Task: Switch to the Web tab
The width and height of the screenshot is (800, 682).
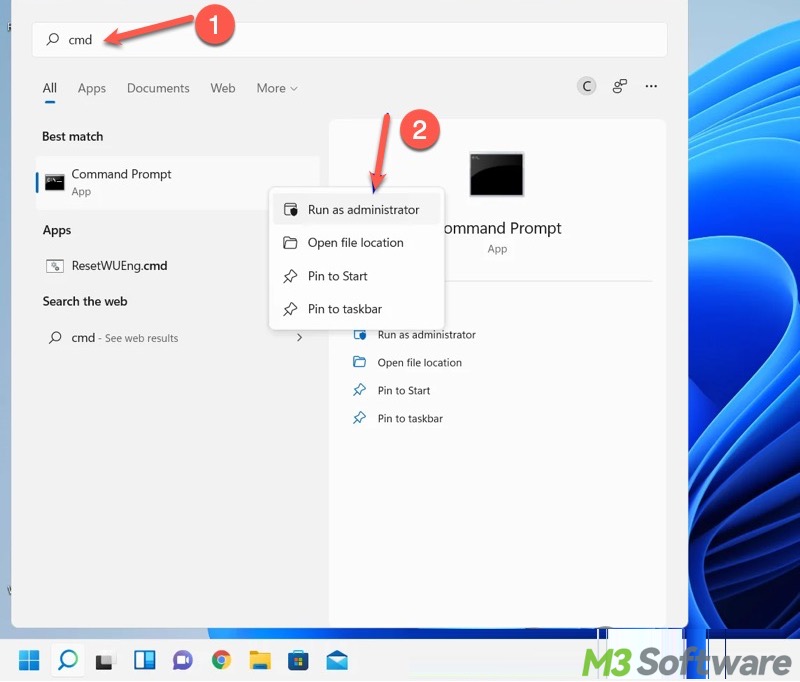Action: (x=223, y=88)
